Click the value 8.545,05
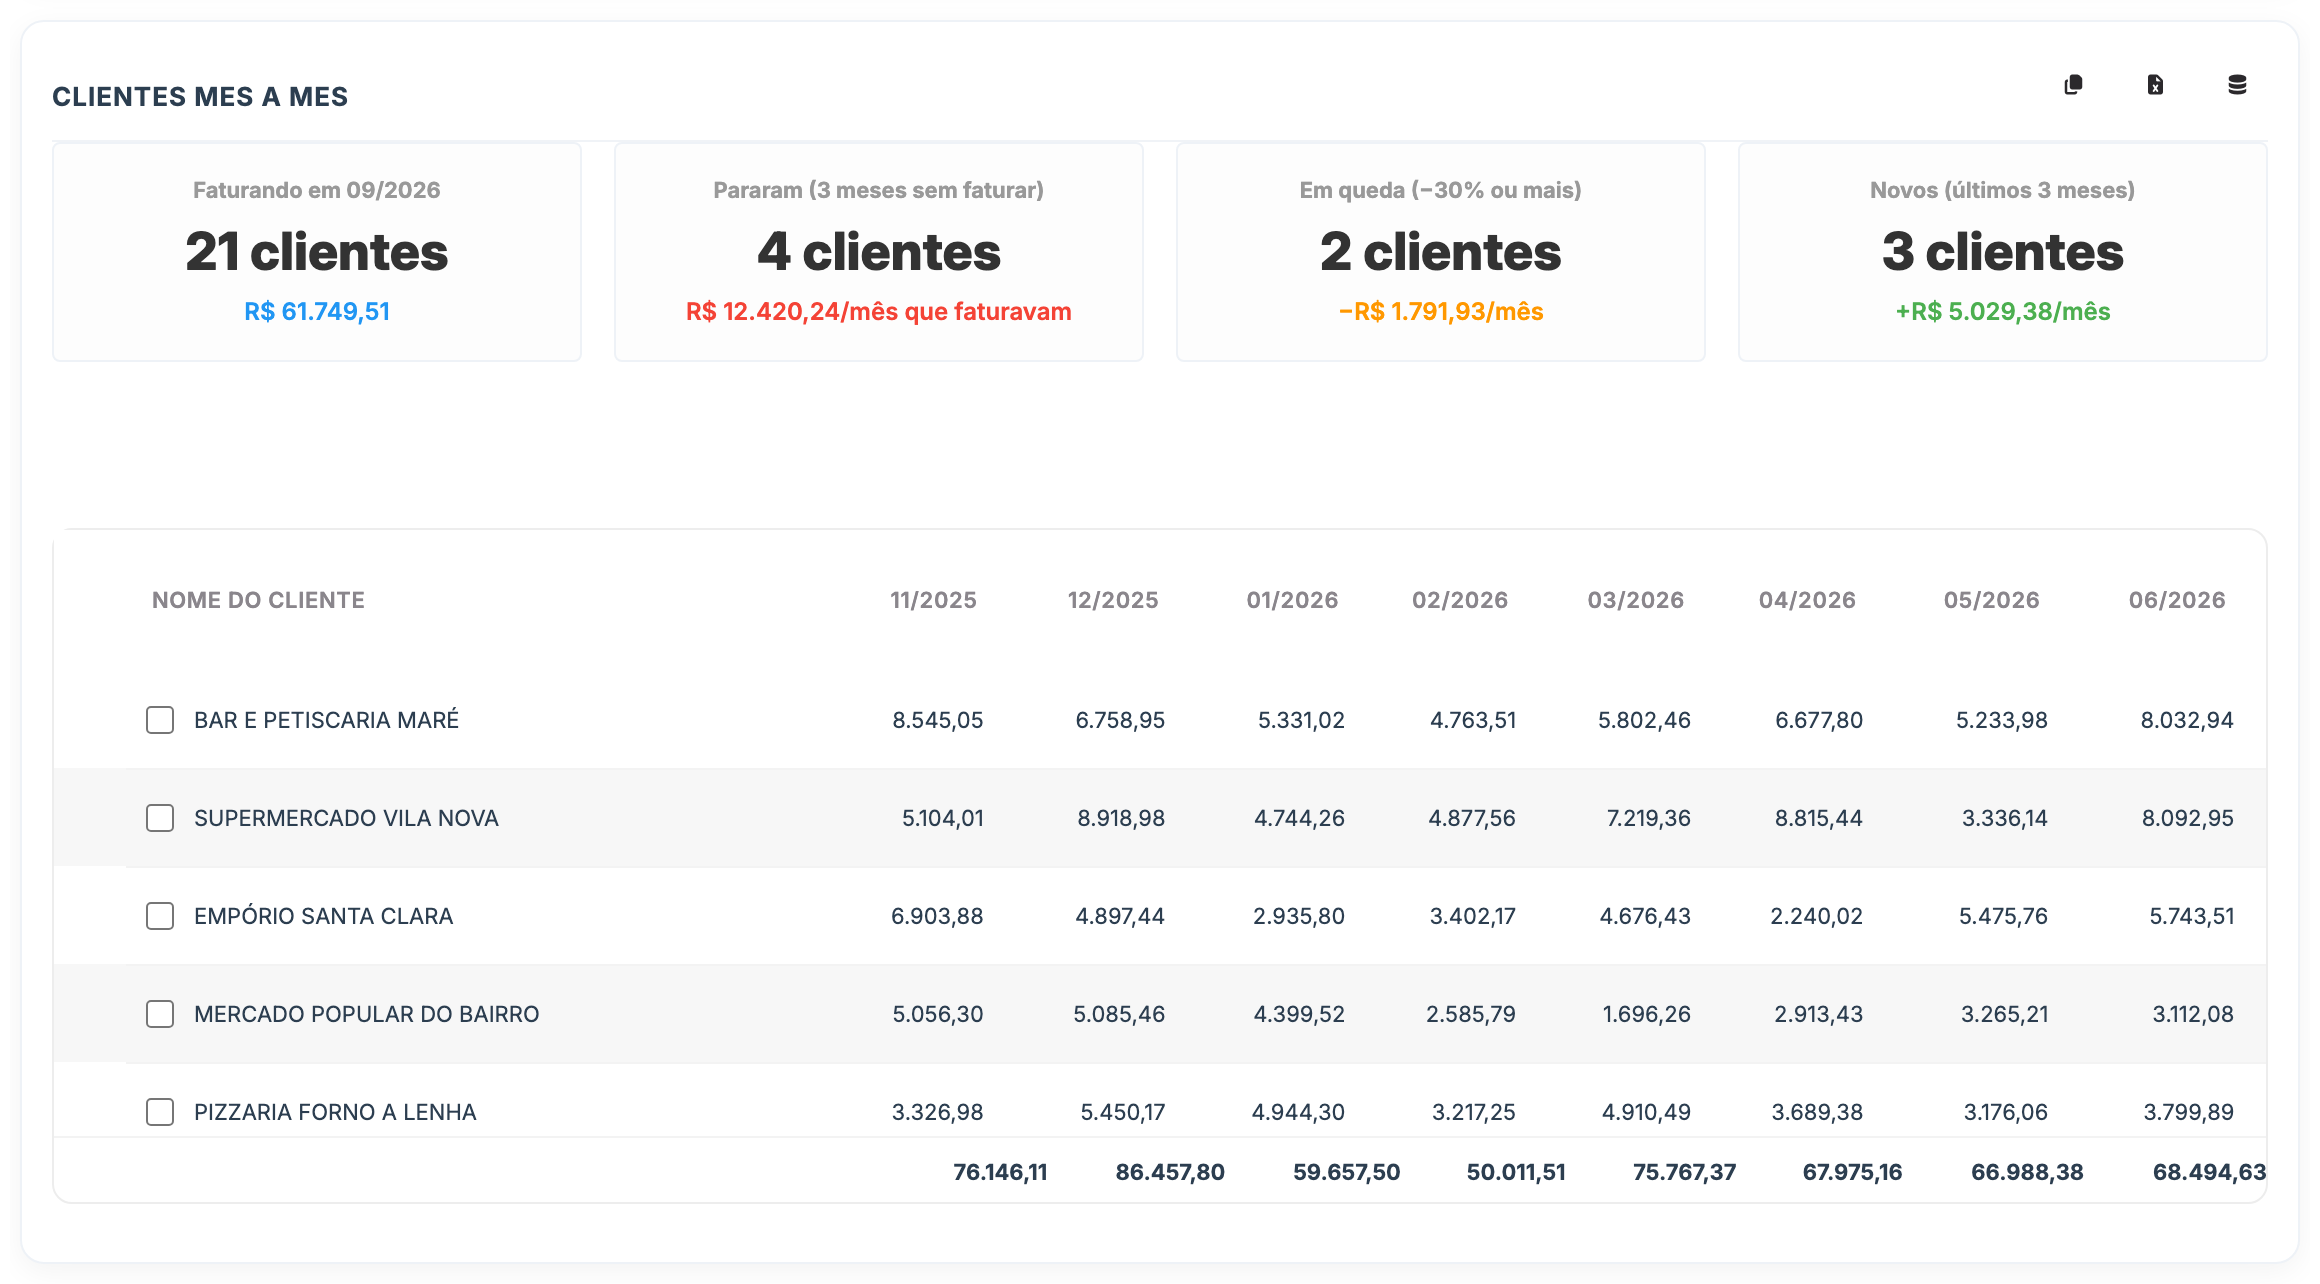 click(x=938, y=720)
